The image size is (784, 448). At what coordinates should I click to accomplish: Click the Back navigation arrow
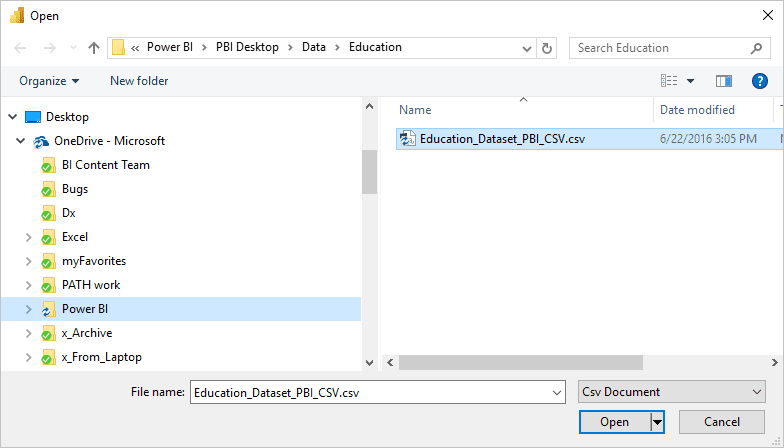[20, 48]
